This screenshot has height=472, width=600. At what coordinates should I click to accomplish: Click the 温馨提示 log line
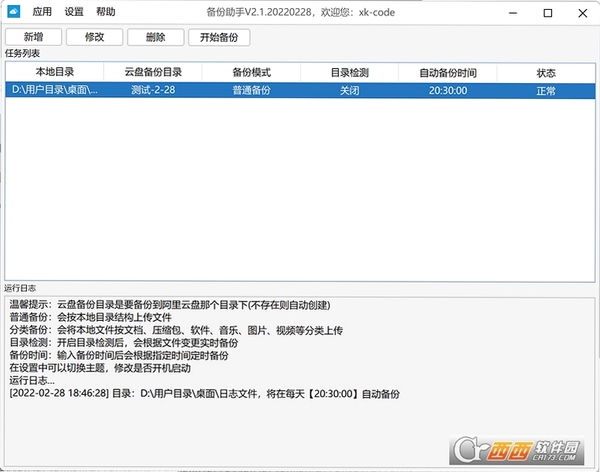(x=170, y=305)
